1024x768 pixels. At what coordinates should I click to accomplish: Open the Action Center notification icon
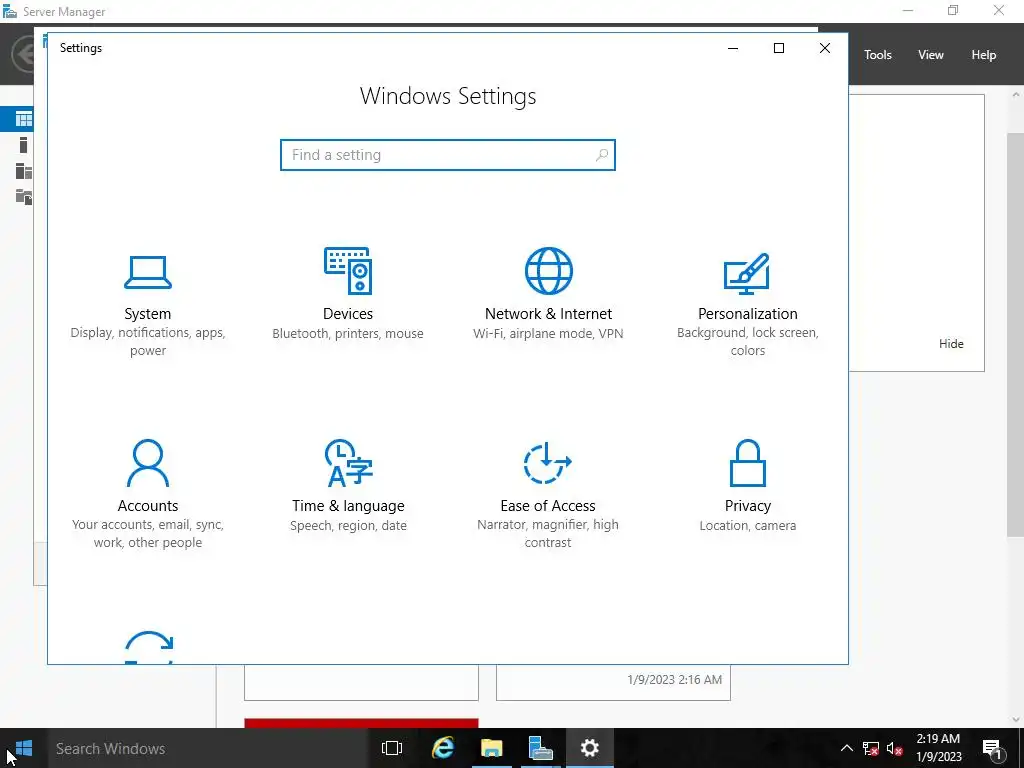992,749
